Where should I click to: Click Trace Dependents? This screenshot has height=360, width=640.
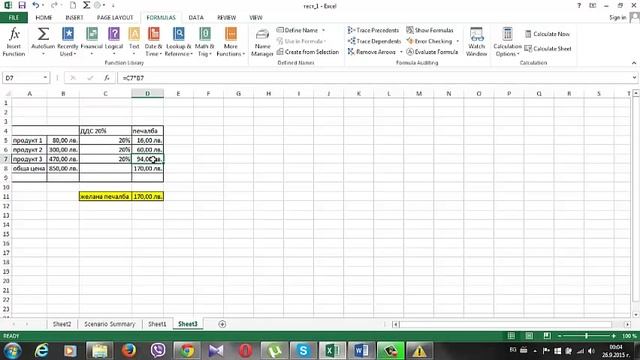pyautogui.click(x=374, y=41)
